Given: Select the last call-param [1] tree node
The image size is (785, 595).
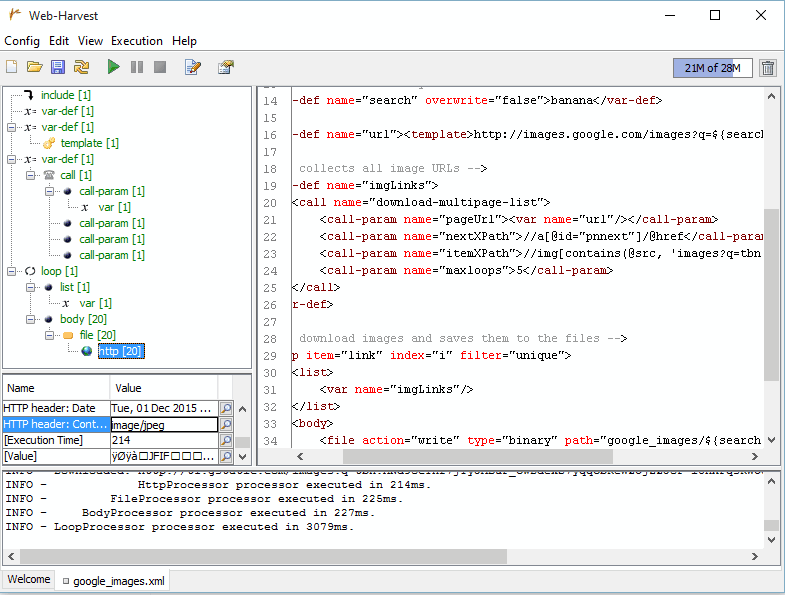Looking at the screenshot, I should point(112,255).
